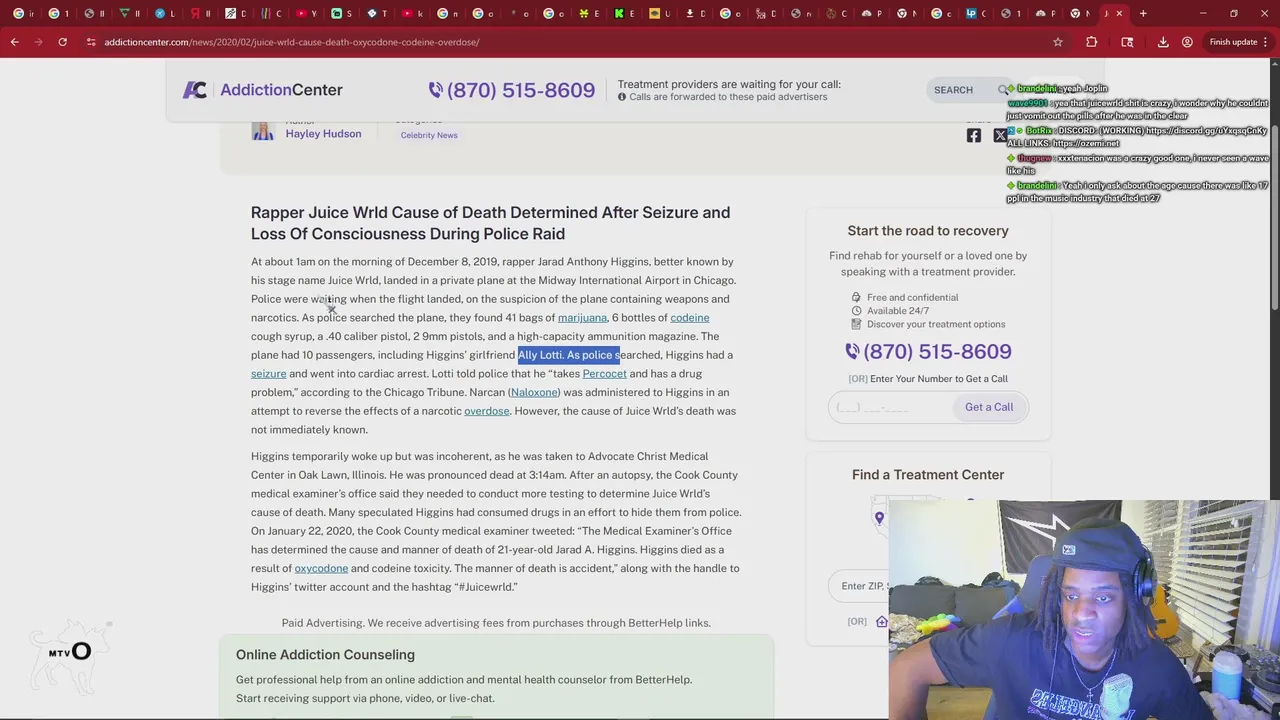The width and height of the screenshot is (1280, 720).
Task: Click the sidebar (870) 515-8609 number
Action: tap(937, 351)
